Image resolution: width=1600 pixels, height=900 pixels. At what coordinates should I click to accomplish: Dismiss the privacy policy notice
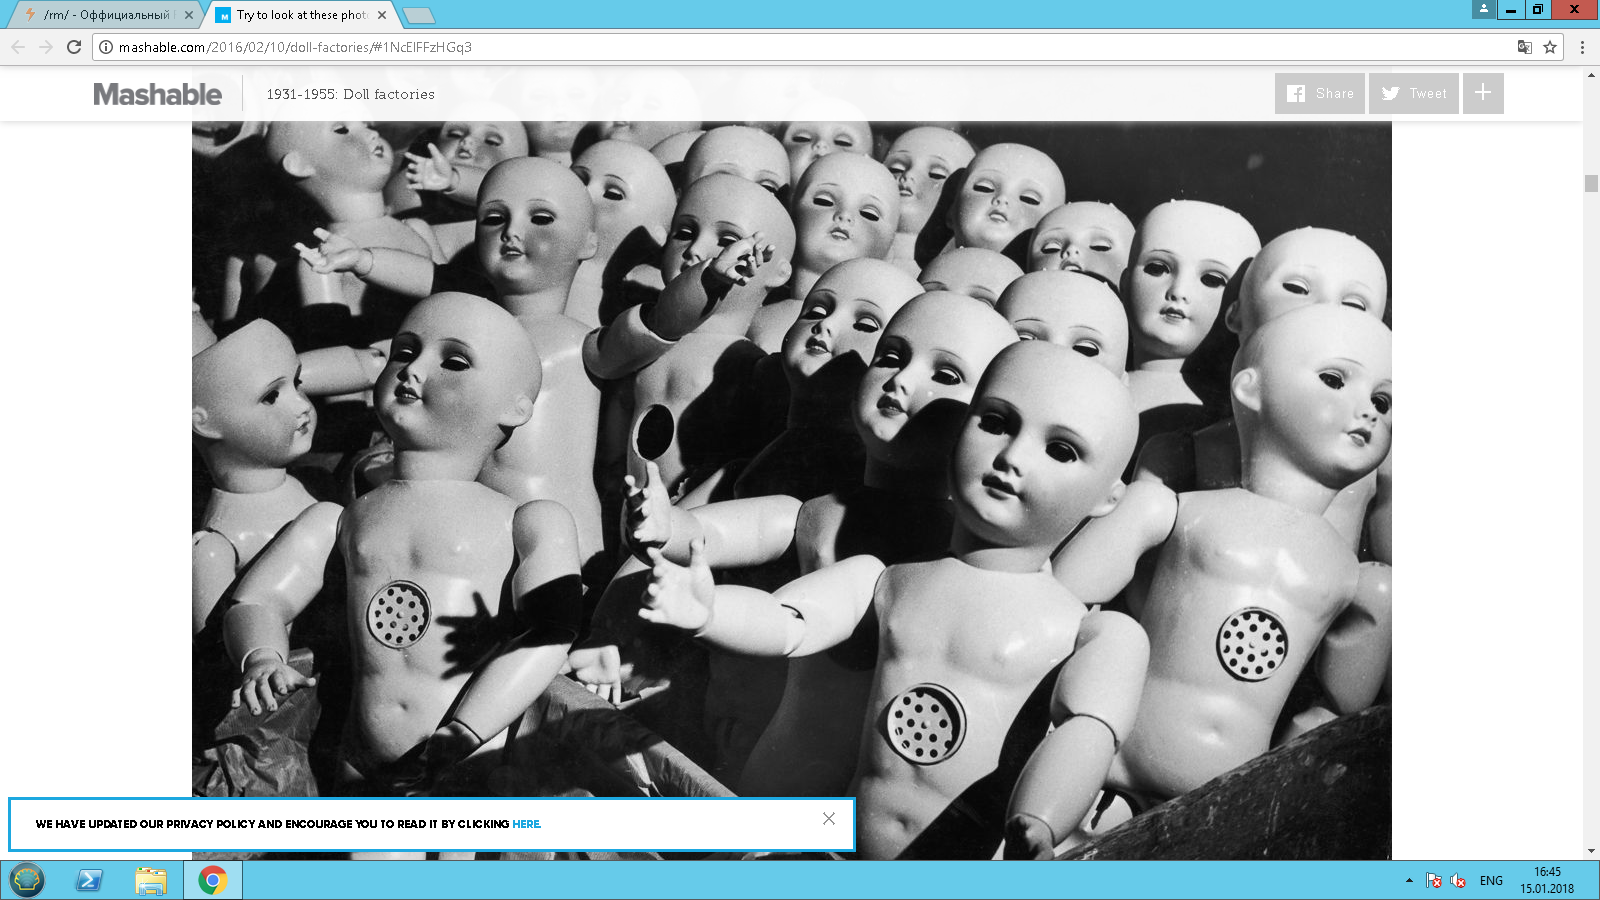coord(829,818)
